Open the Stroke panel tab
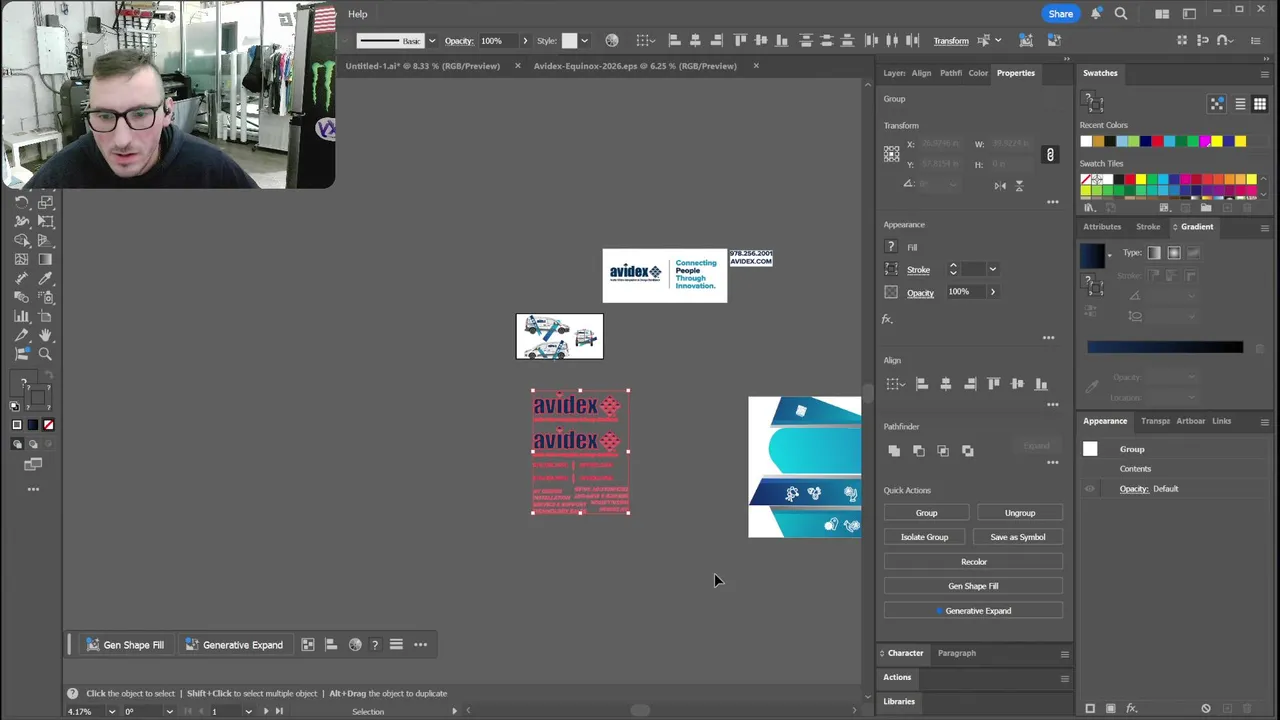This screenshot has height=720, width=1280. (1147, 227)
